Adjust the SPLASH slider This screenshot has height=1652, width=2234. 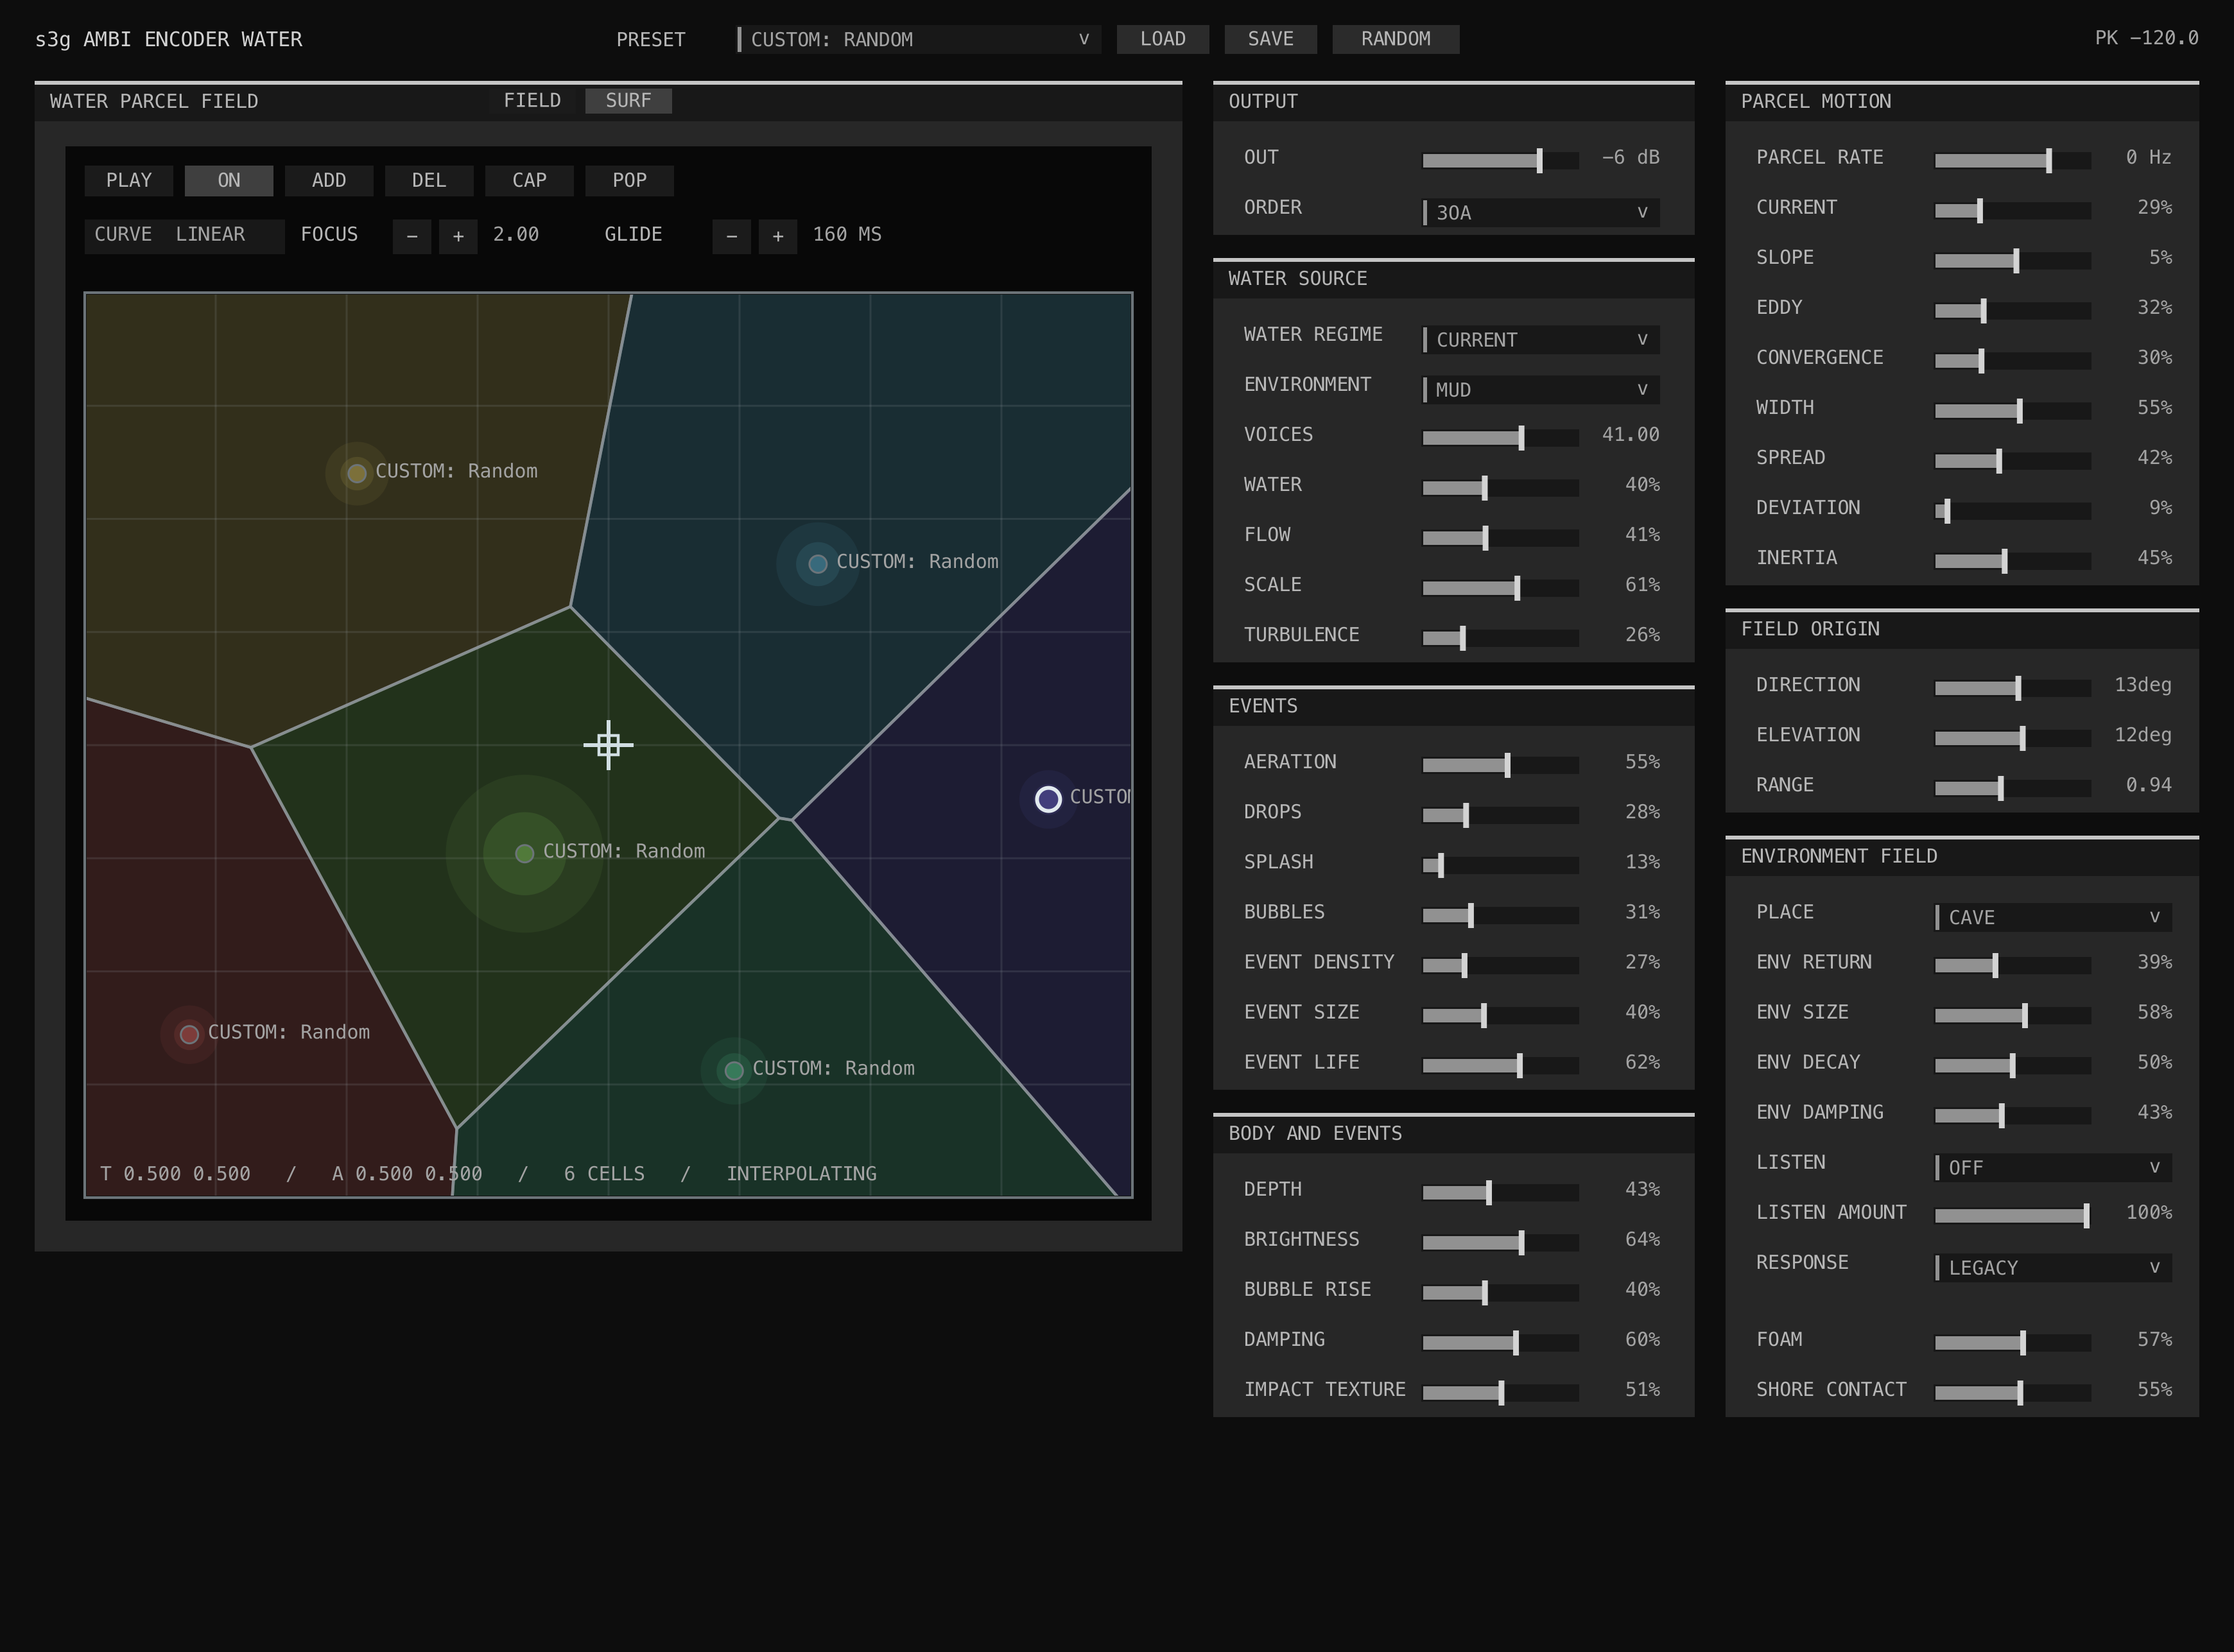[1500, 865]
